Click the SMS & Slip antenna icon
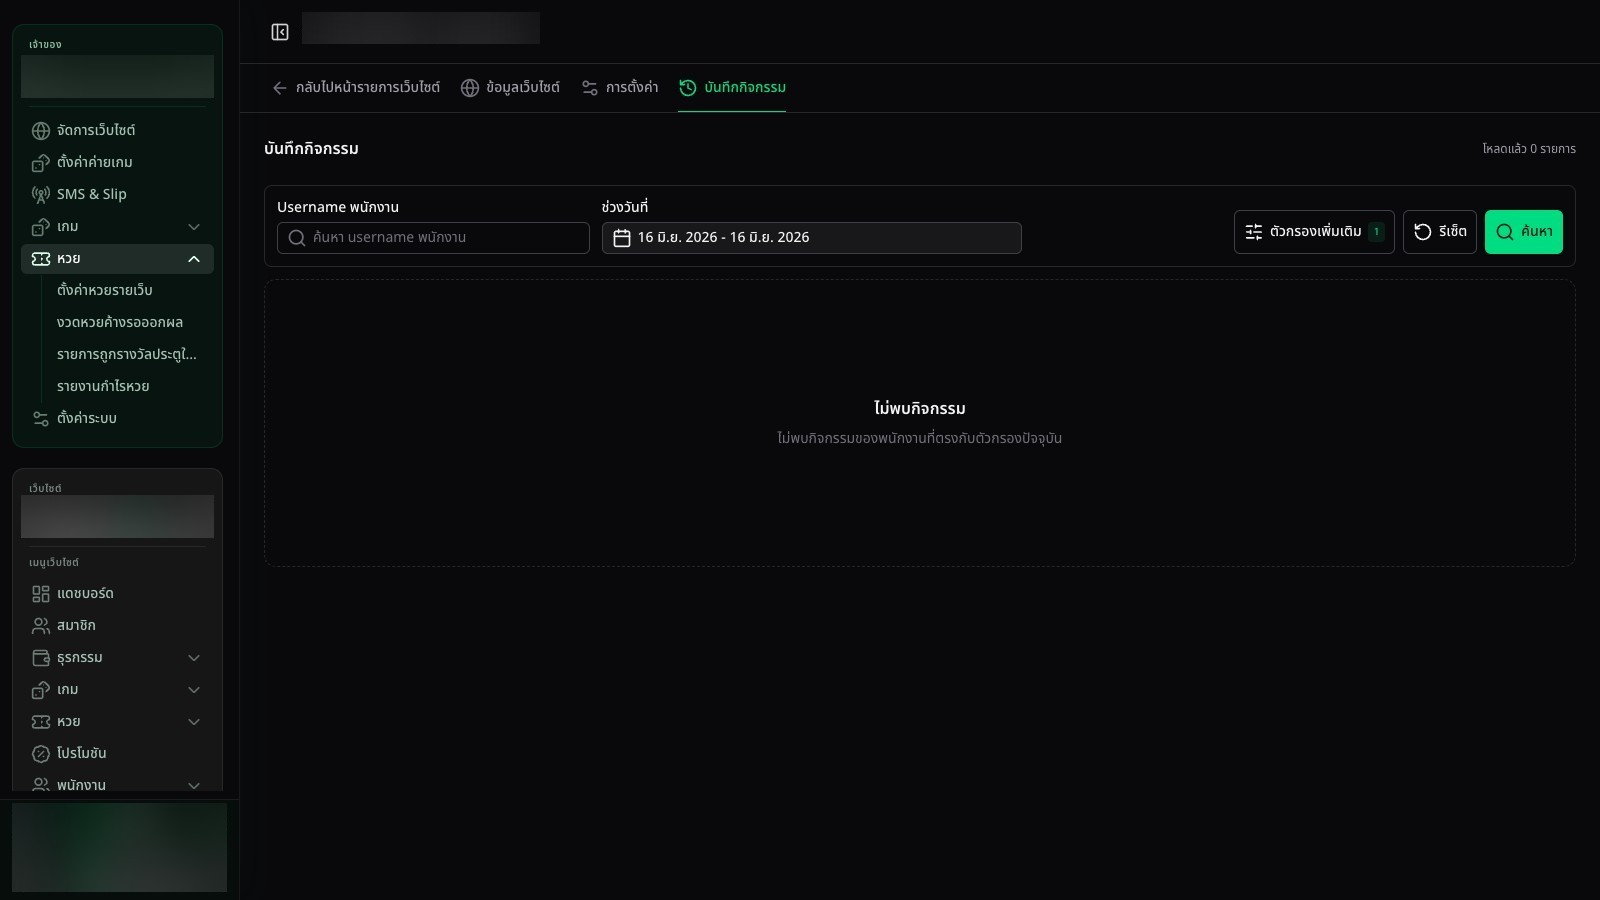Viewport: 1600px width, 900px height. (x=41, y=195)
